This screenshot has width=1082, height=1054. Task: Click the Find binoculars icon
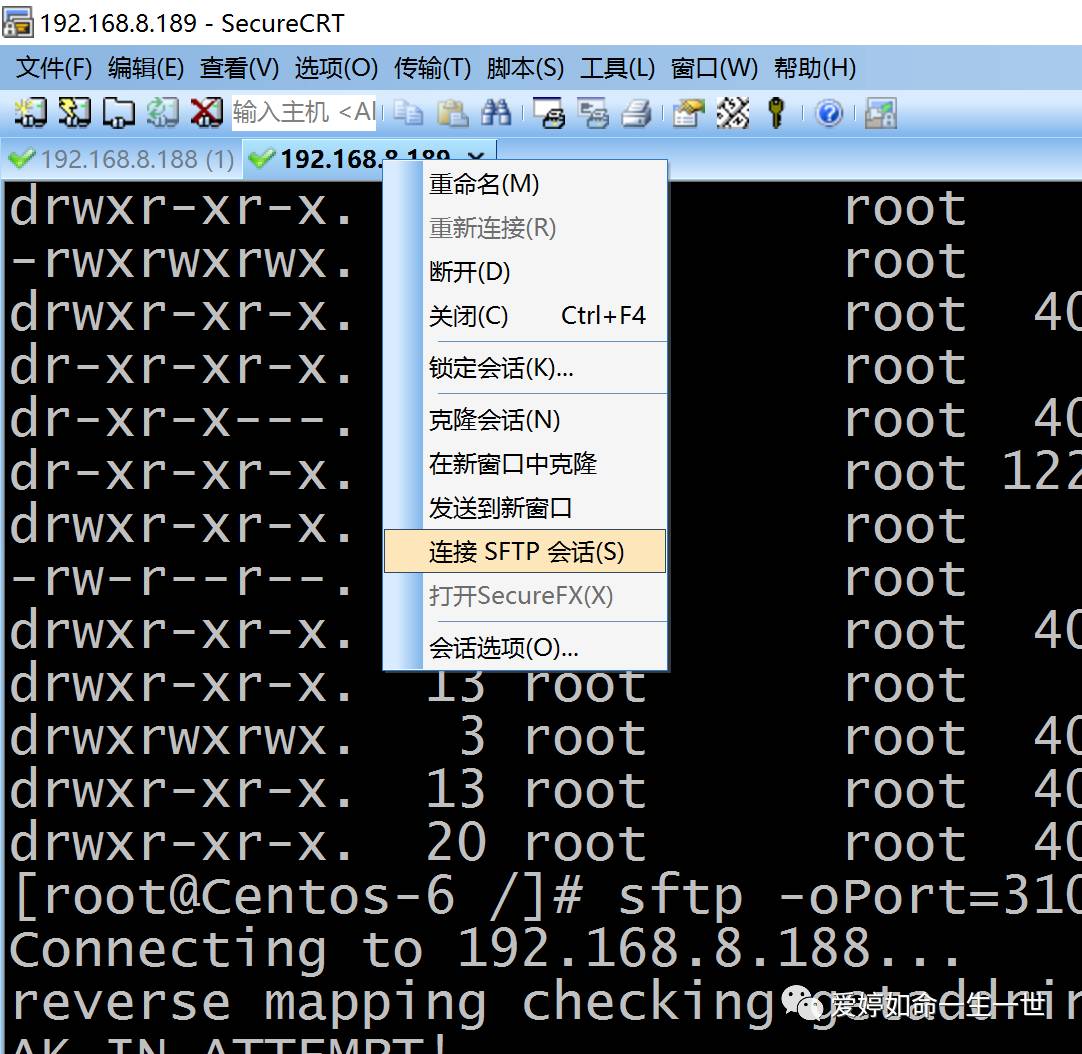(x=497, y=113)
